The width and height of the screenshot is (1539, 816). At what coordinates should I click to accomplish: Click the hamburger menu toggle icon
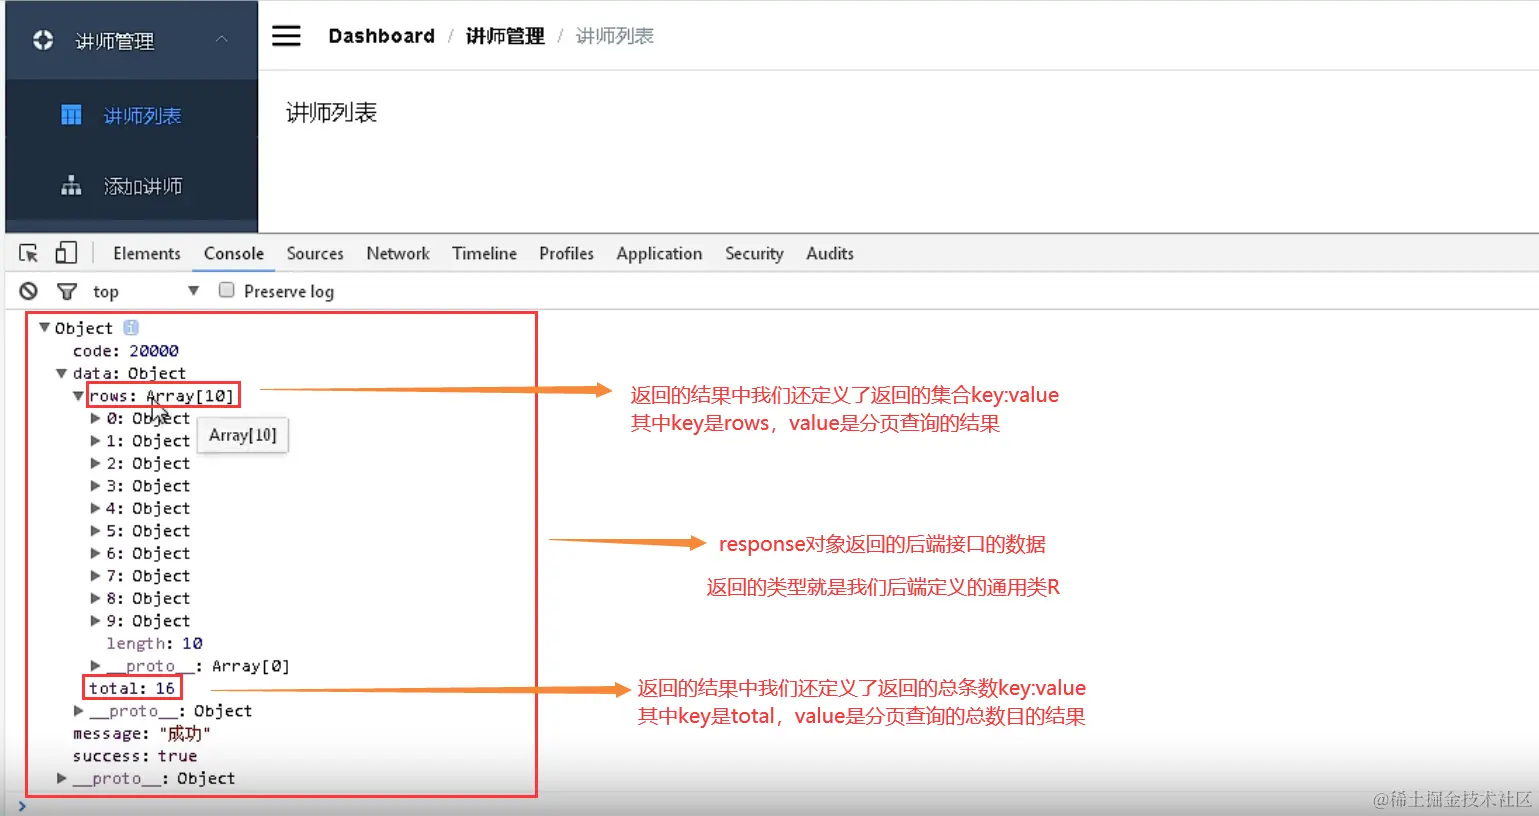tap(286, 36)
